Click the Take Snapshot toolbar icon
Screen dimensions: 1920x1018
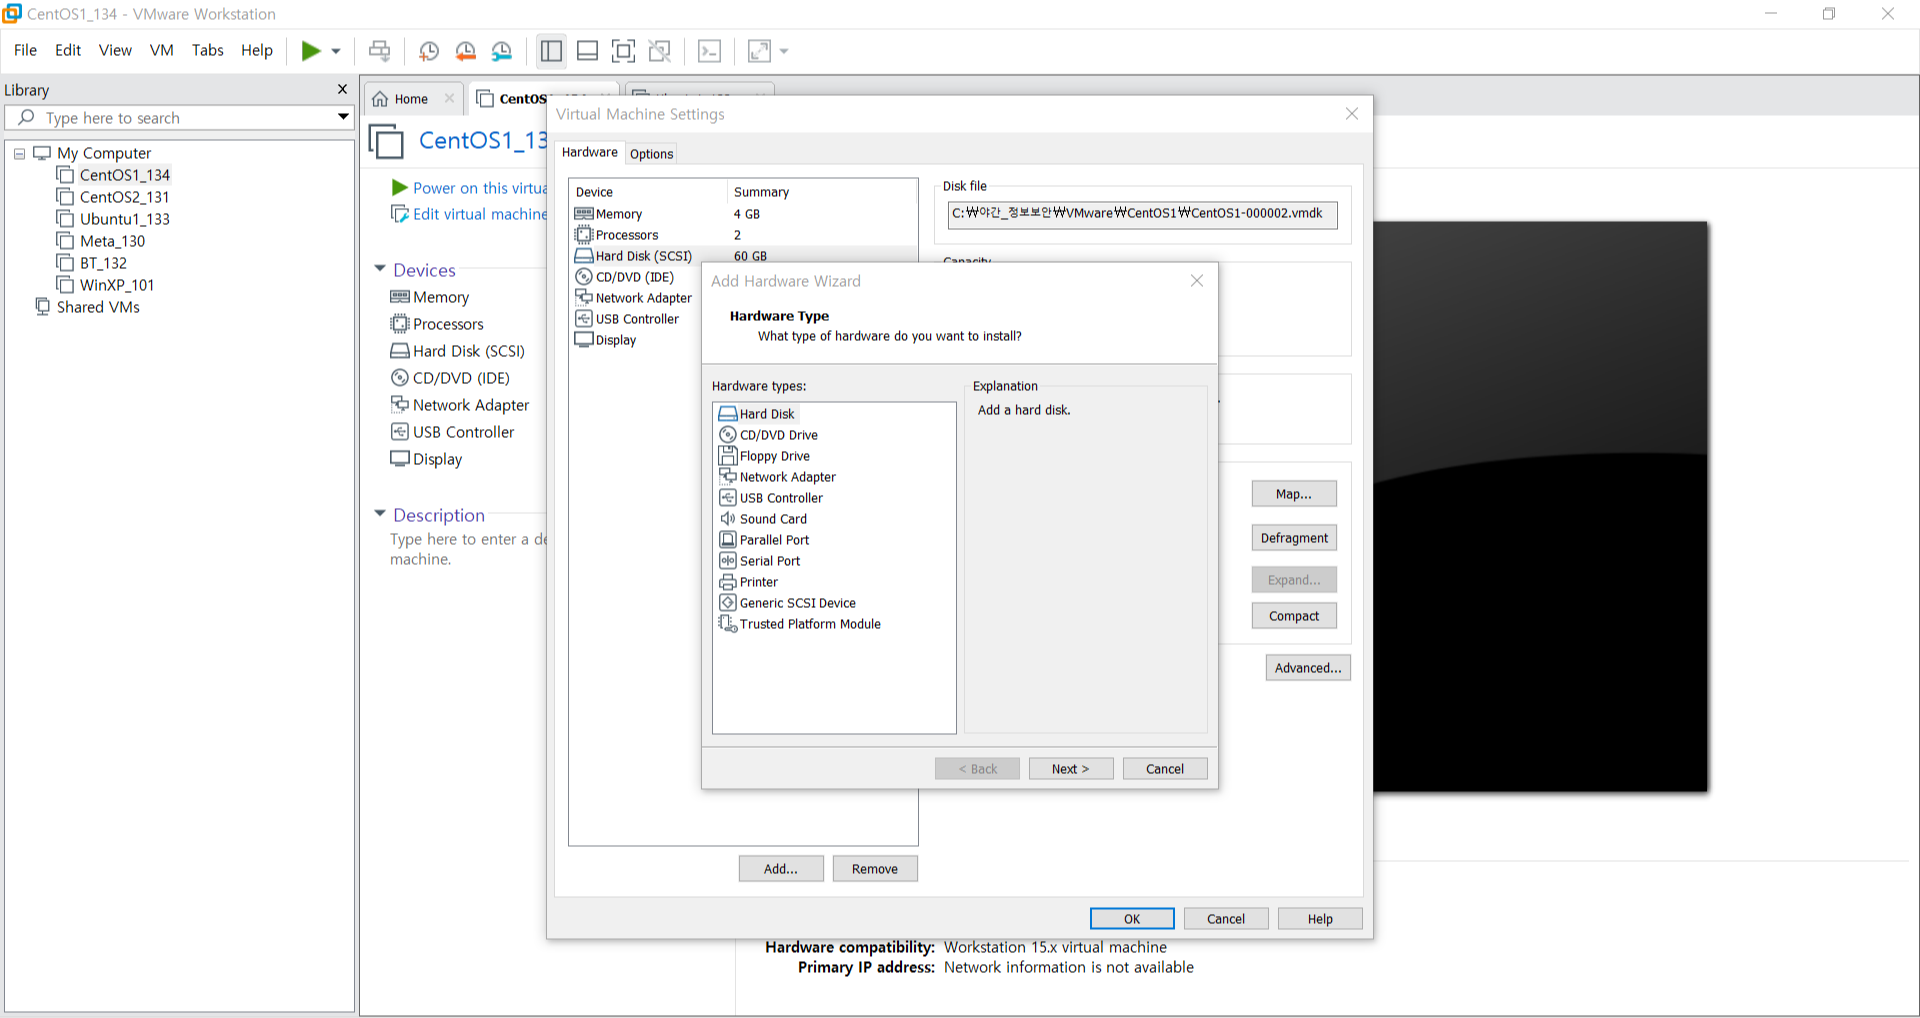click(x=429, y=51)
